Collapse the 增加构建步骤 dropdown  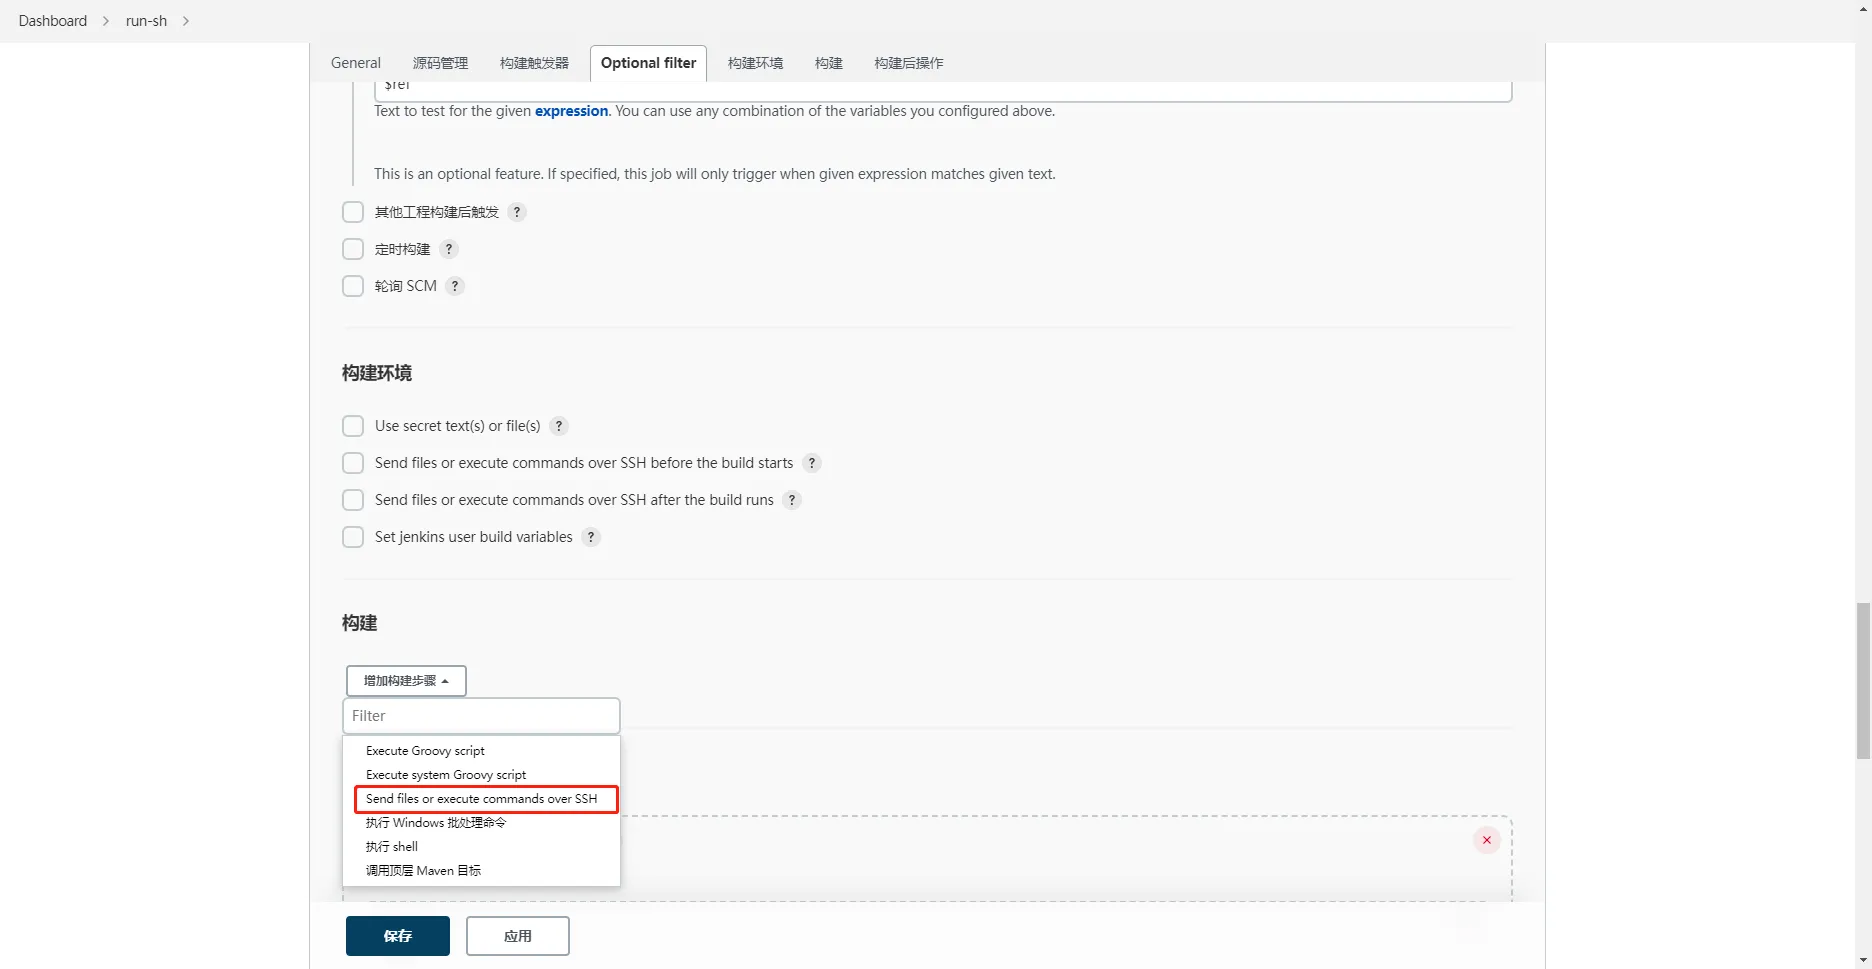click(x=406, y=681)
